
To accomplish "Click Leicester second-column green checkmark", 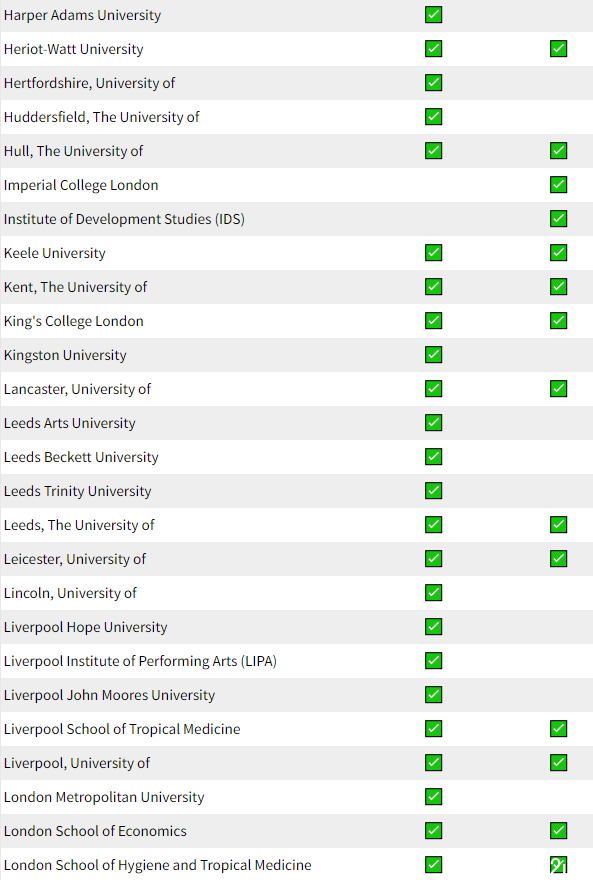I will tap(558, 559).
